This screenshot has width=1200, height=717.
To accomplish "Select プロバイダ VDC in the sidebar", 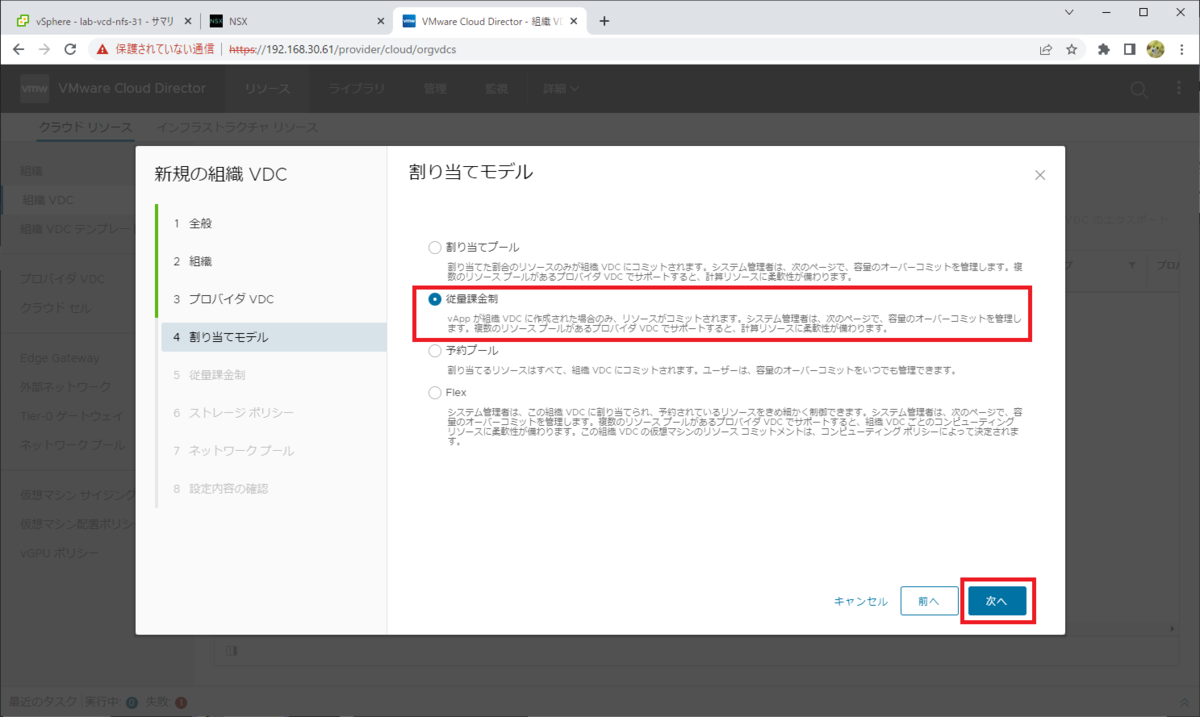I will (62, 277).
